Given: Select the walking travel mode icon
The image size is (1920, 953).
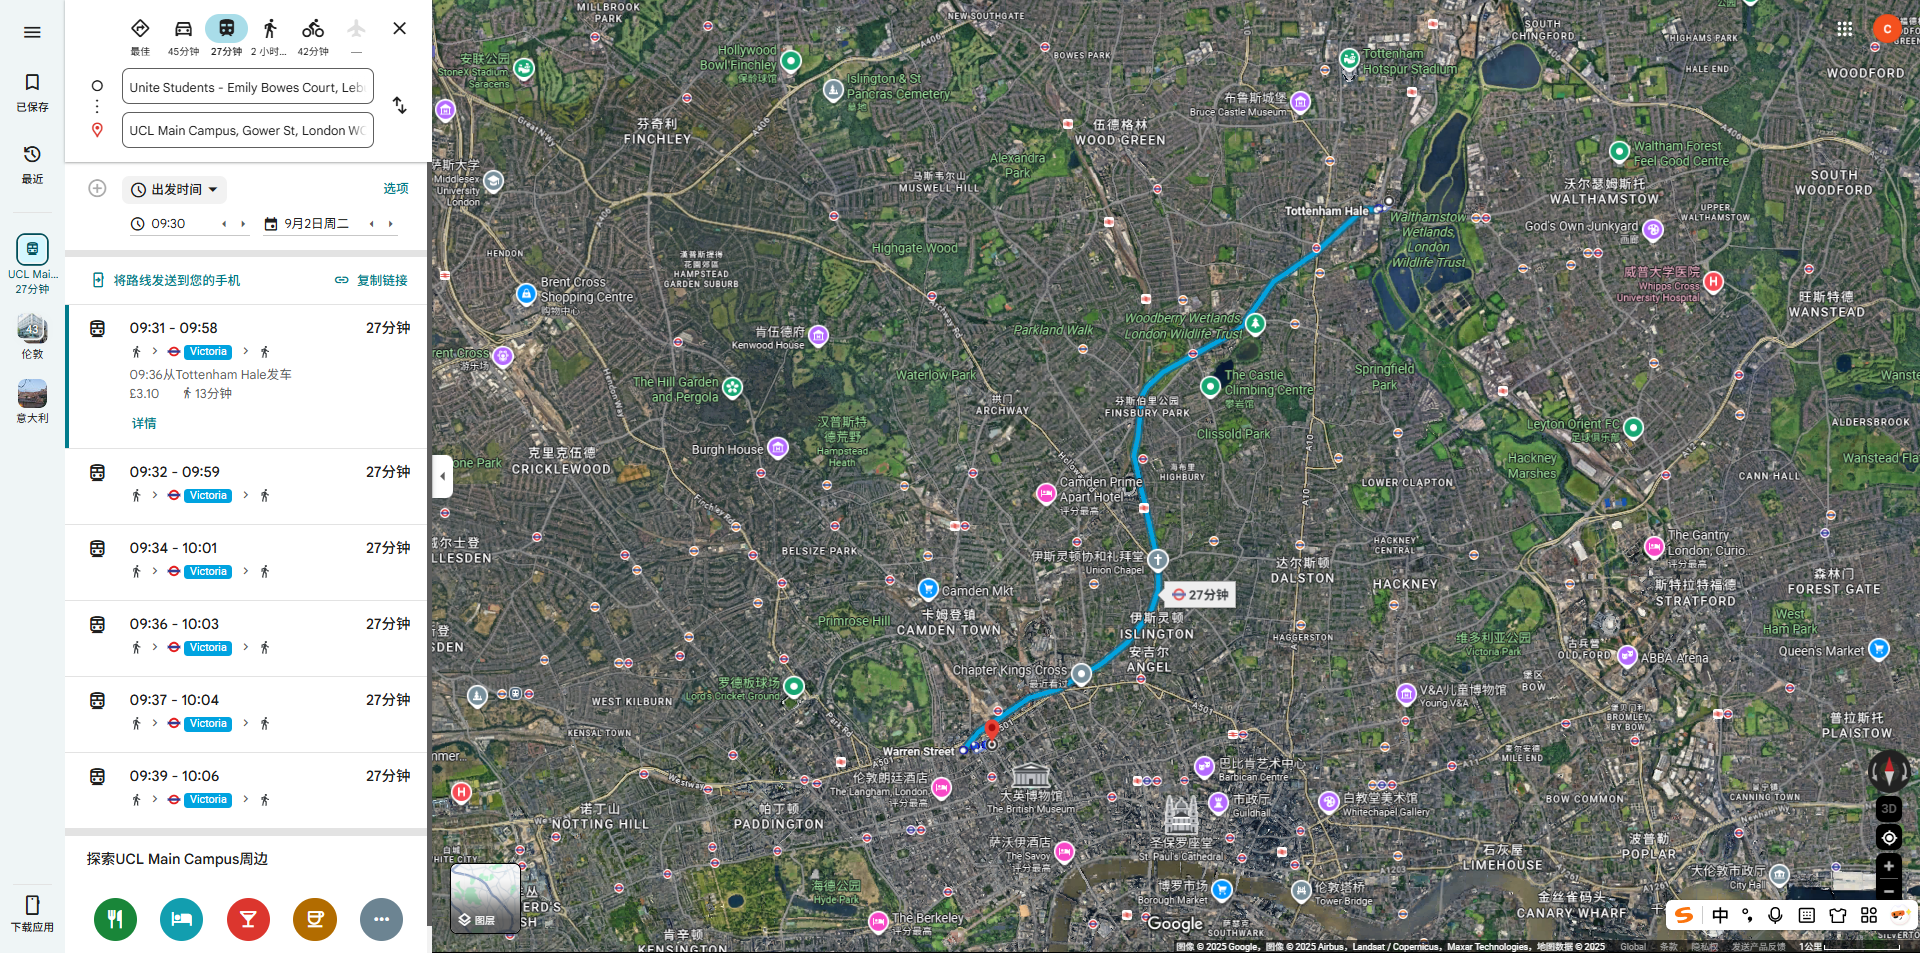Looking at the screenshot, I should (x=269, y=29).
